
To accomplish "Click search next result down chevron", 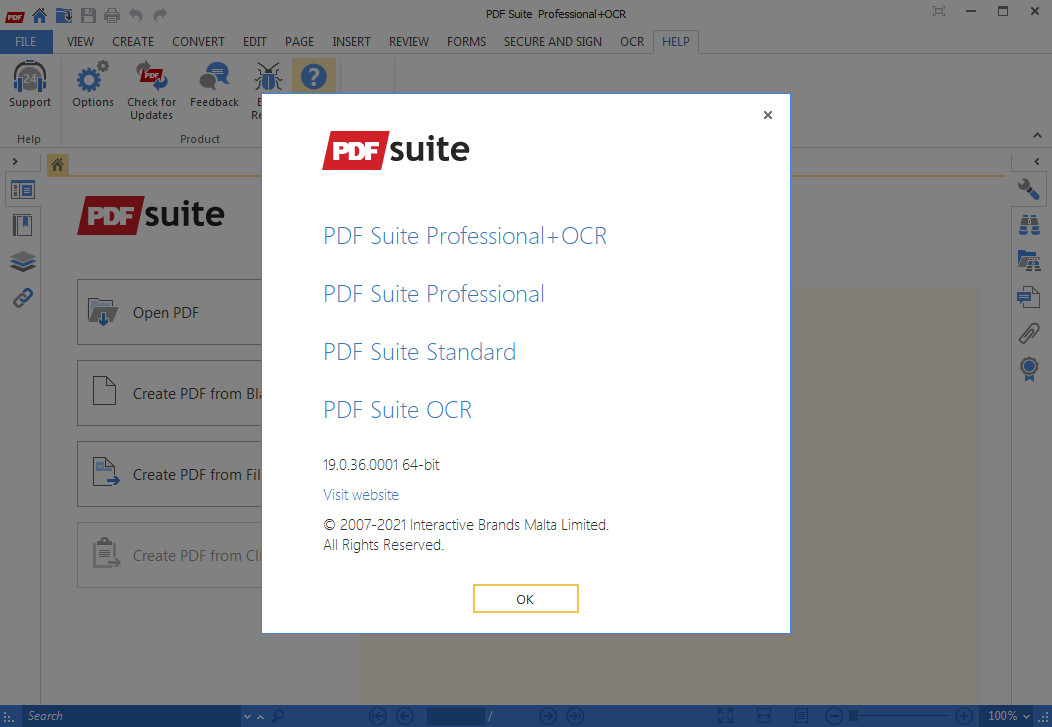I will pos(247,717).
